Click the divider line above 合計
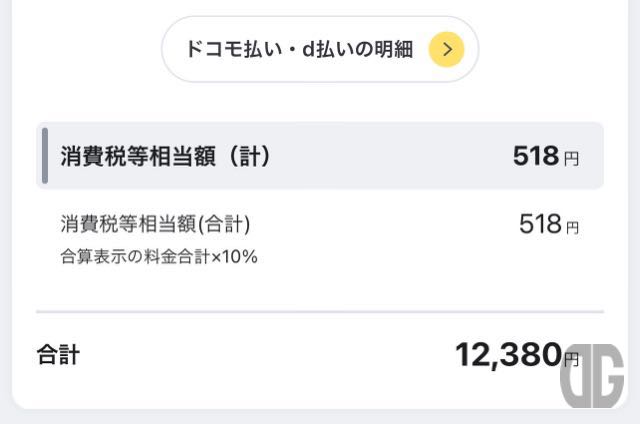Viewport: 640px width, 424px height. [x=320, y=312]
